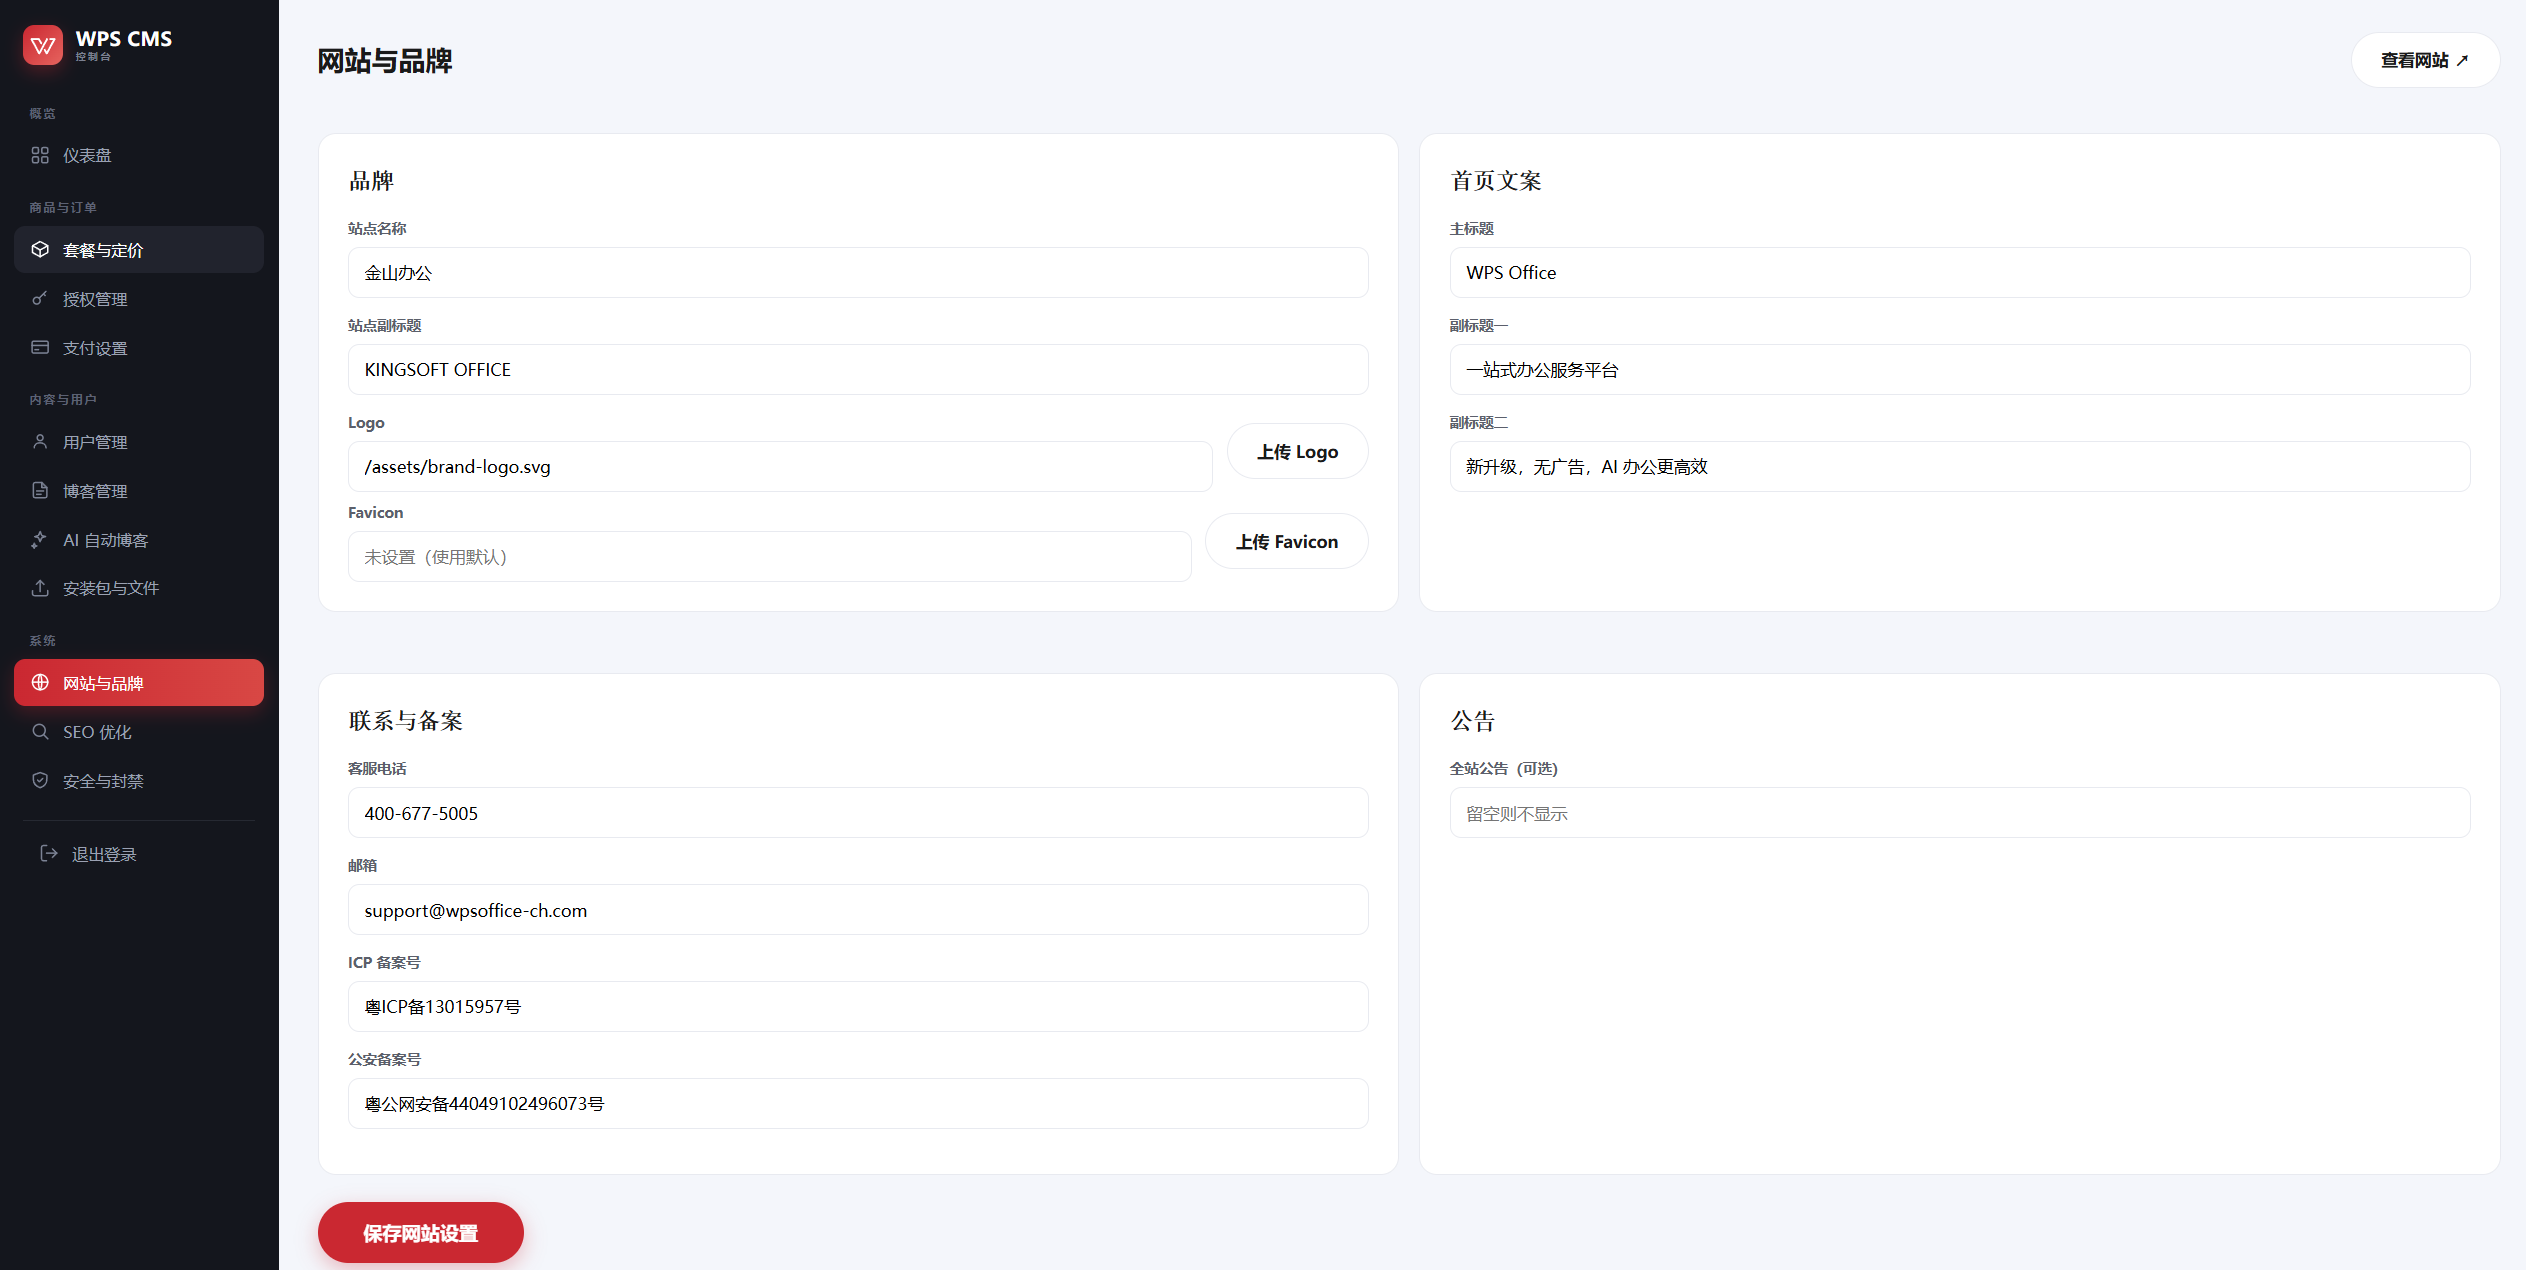Open the 仪表盘 dashboard grid icon
The image size is (2526, 1270).
[40, 155]
